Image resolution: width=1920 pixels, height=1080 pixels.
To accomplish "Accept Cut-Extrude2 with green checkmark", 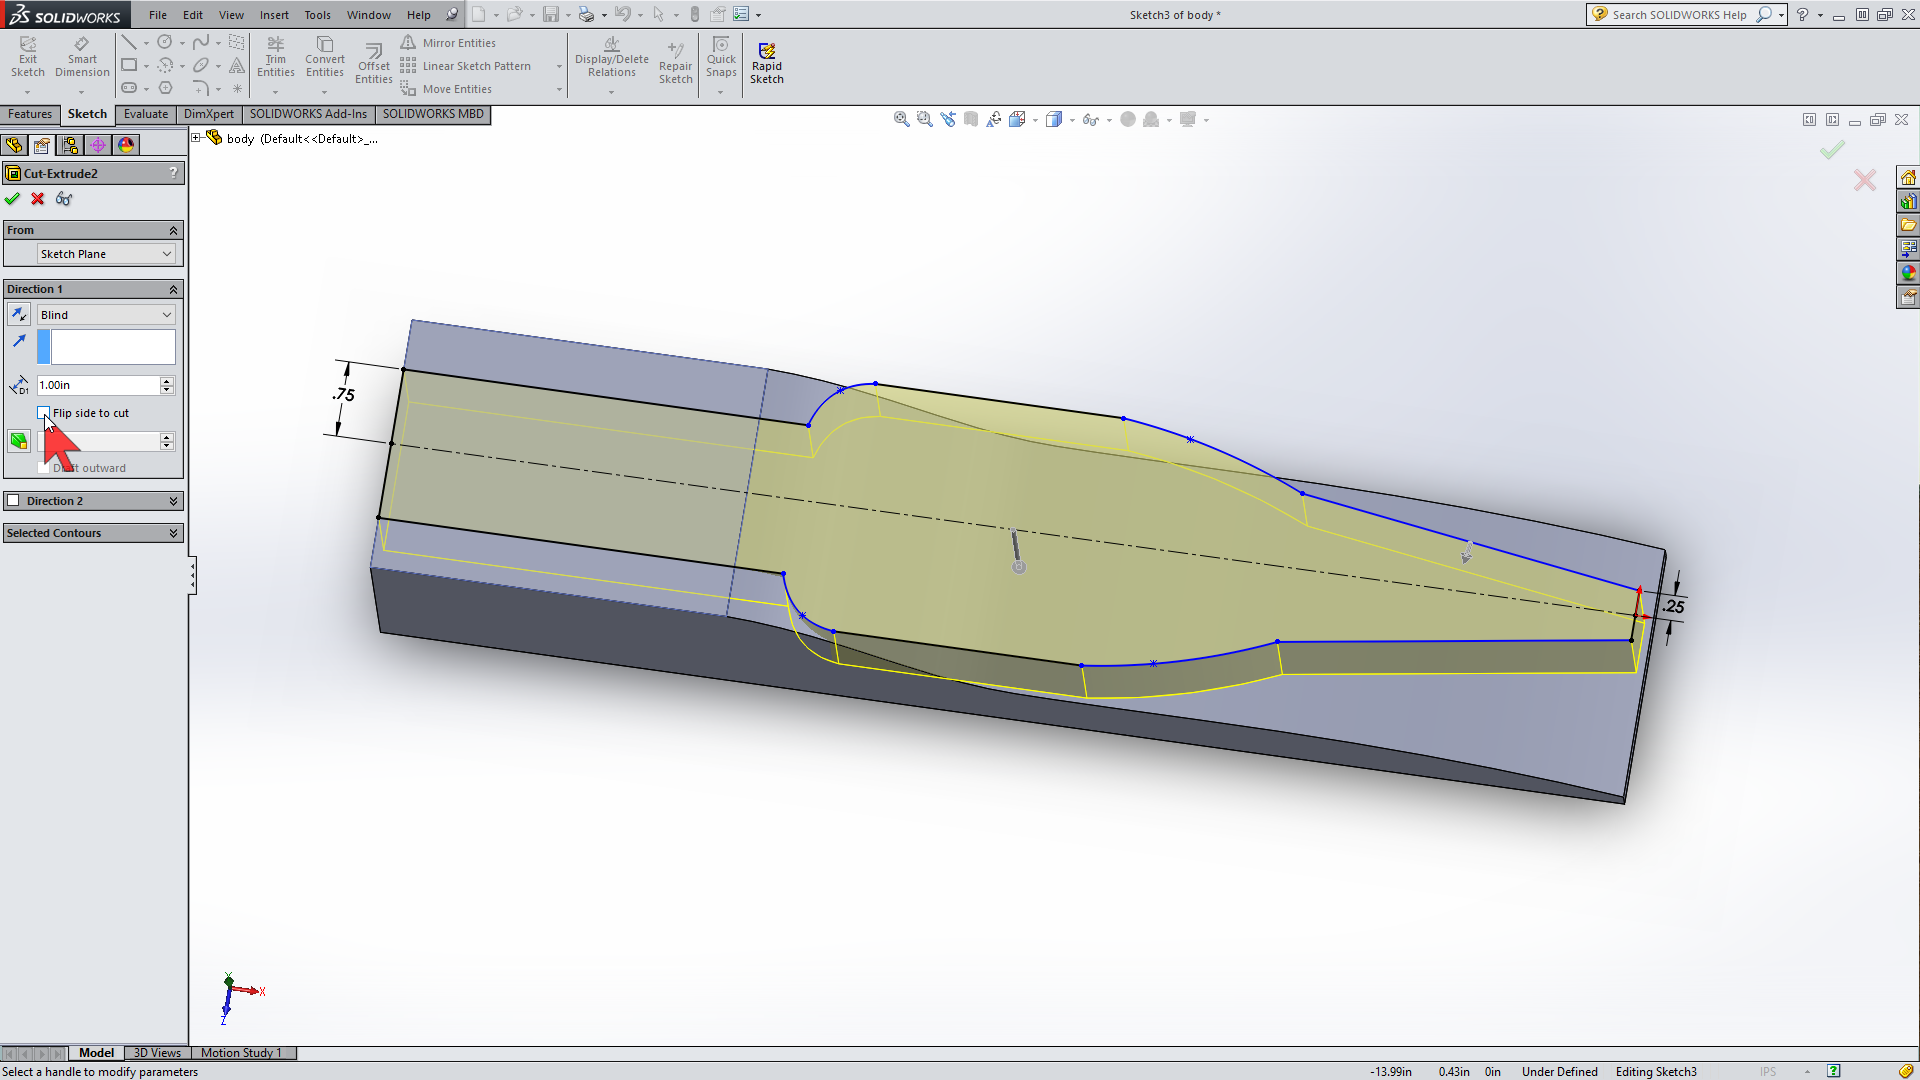I will pos(12,199).
